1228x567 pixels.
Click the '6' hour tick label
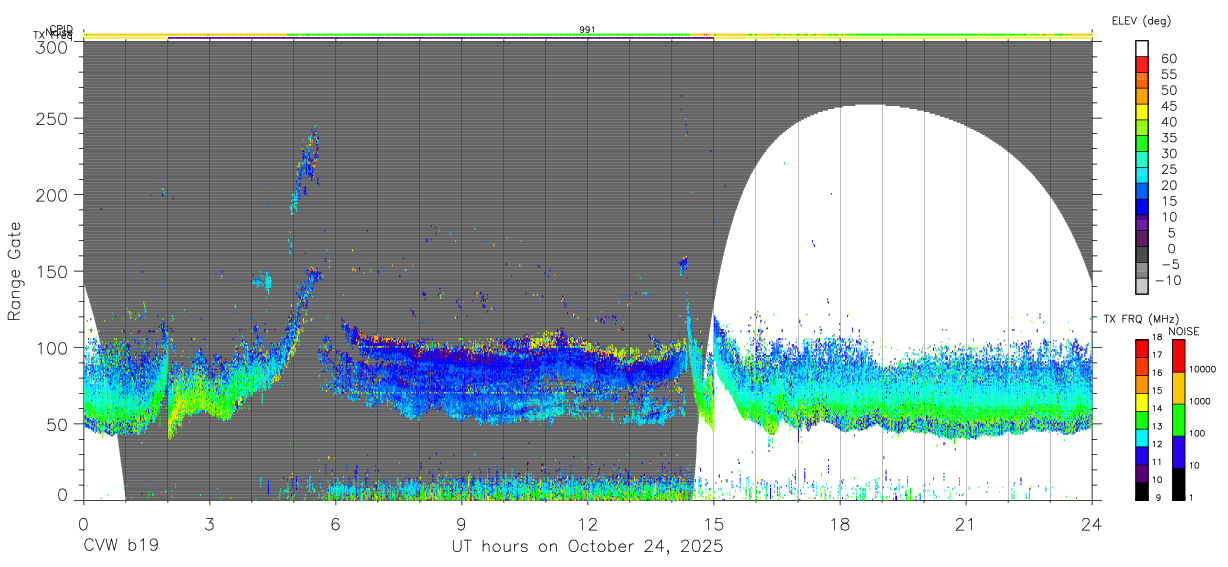coord(335,523)
